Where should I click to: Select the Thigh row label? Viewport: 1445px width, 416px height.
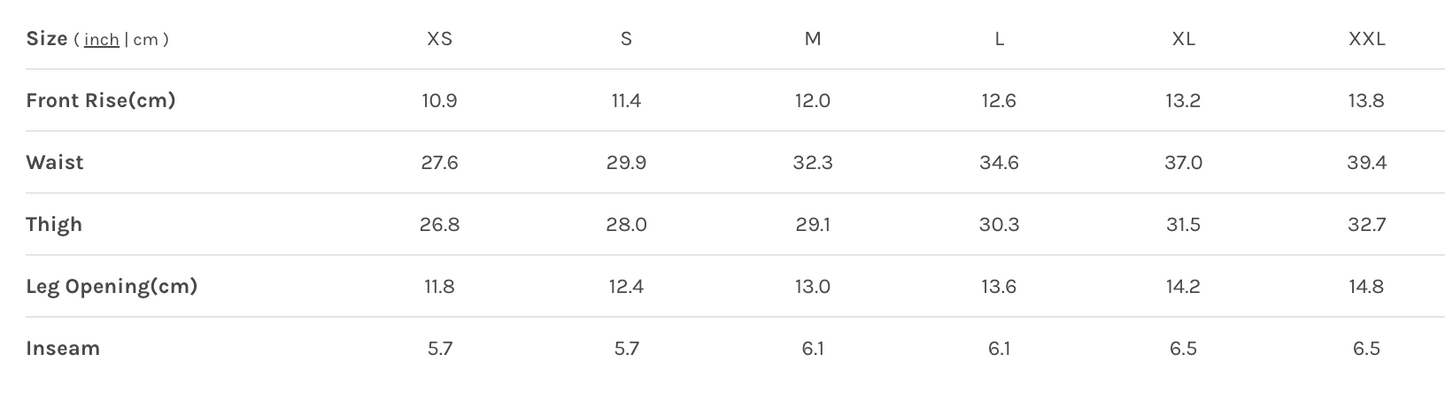pos(54,225)
